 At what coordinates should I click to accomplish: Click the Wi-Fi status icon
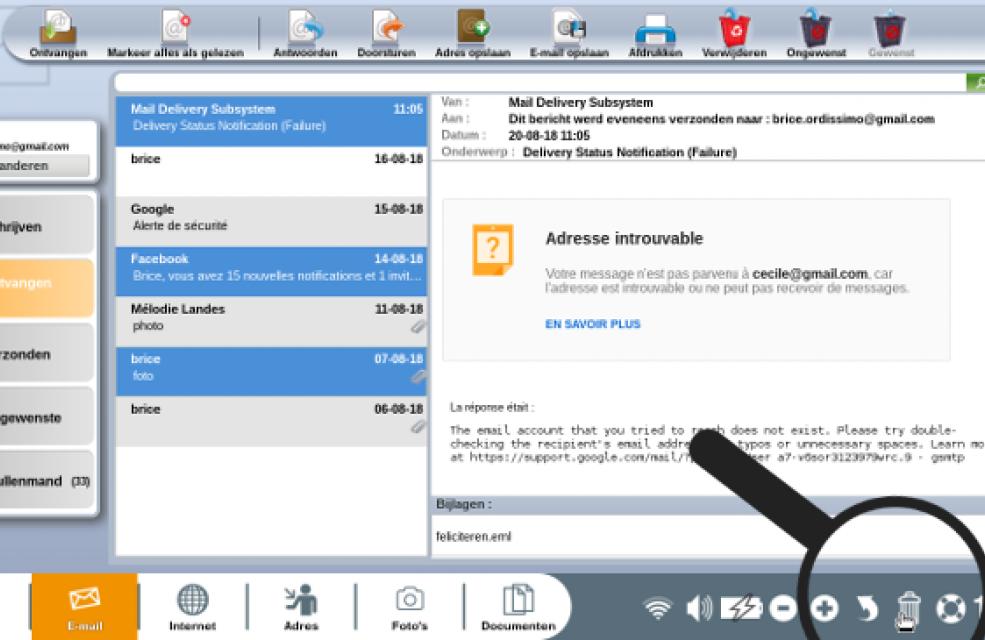658,608
